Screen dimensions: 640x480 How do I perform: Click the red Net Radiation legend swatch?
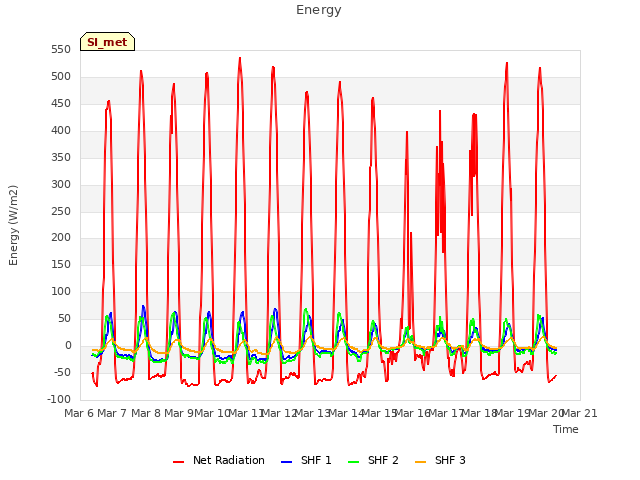click(178, 462)
